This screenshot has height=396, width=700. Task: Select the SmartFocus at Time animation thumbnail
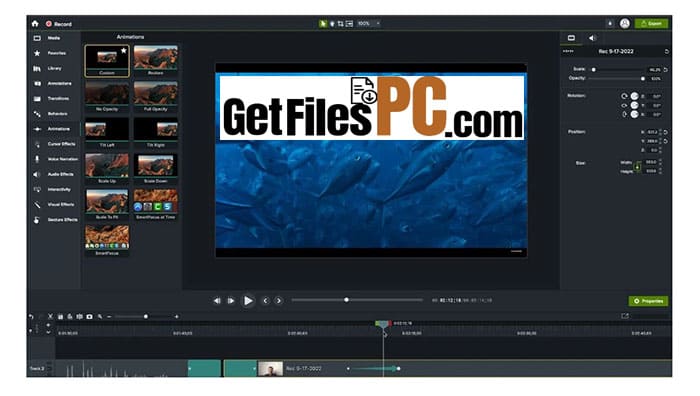pos(155,204)
